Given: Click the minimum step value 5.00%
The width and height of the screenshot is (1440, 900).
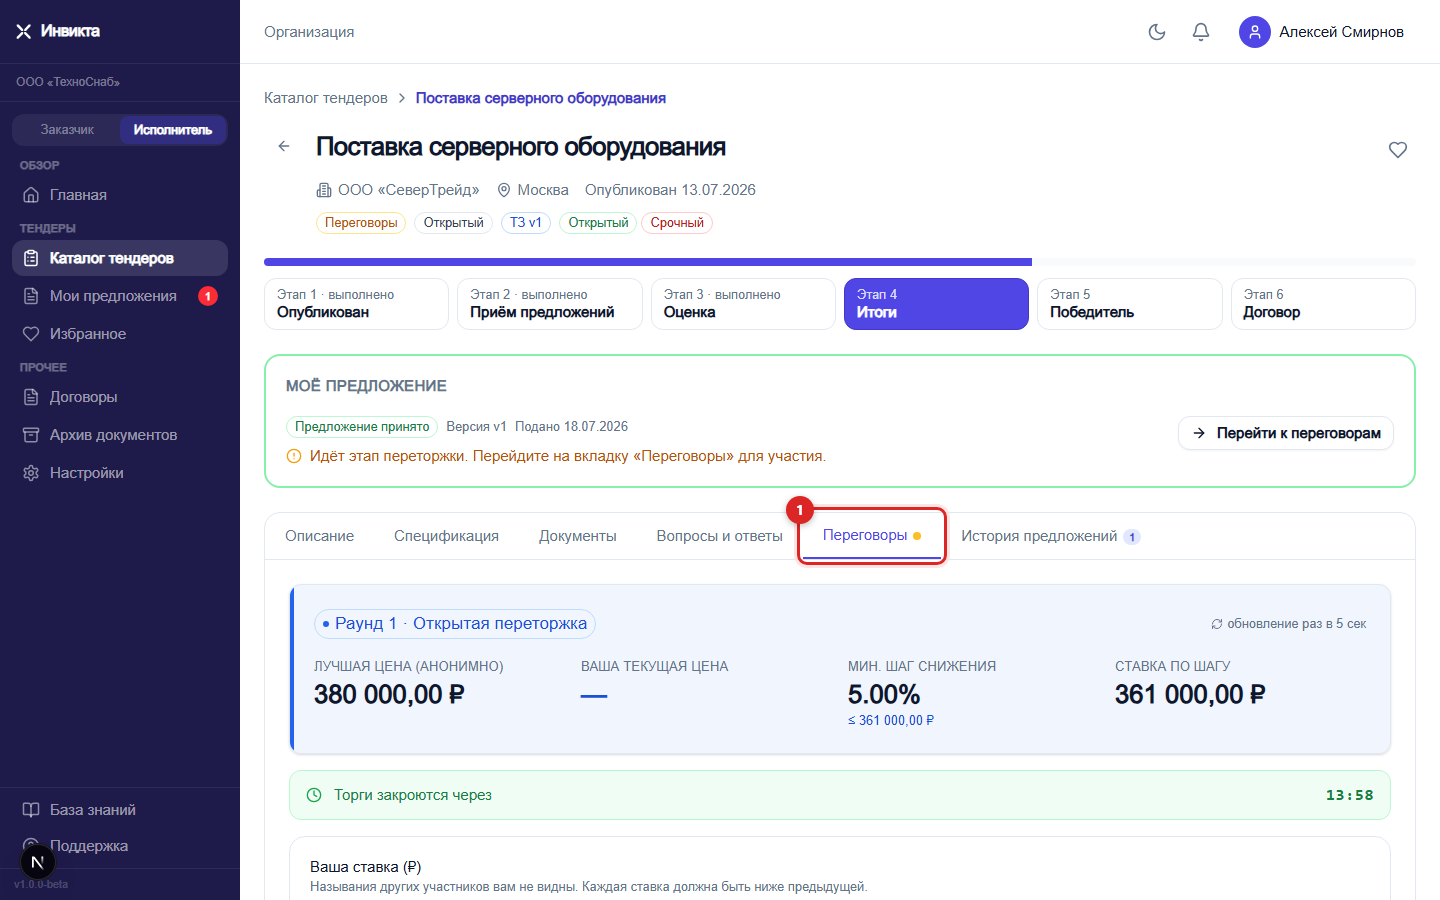Looking at the screenshot, I should coord(884,695).
